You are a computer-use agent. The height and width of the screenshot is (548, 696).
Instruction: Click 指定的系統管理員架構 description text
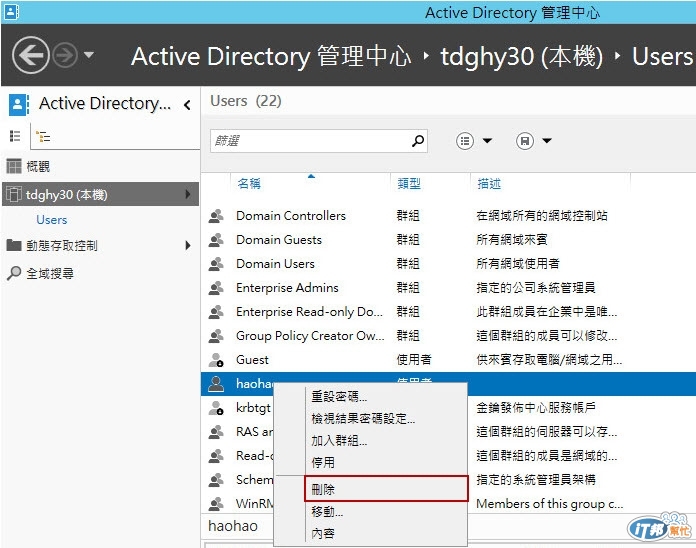(x=536, y=479)
